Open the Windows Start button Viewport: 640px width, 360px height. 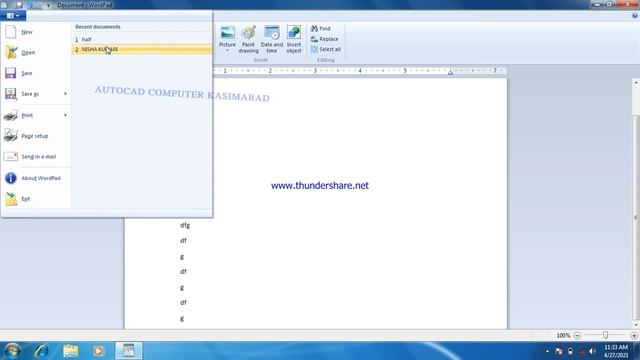coord(12,351)
